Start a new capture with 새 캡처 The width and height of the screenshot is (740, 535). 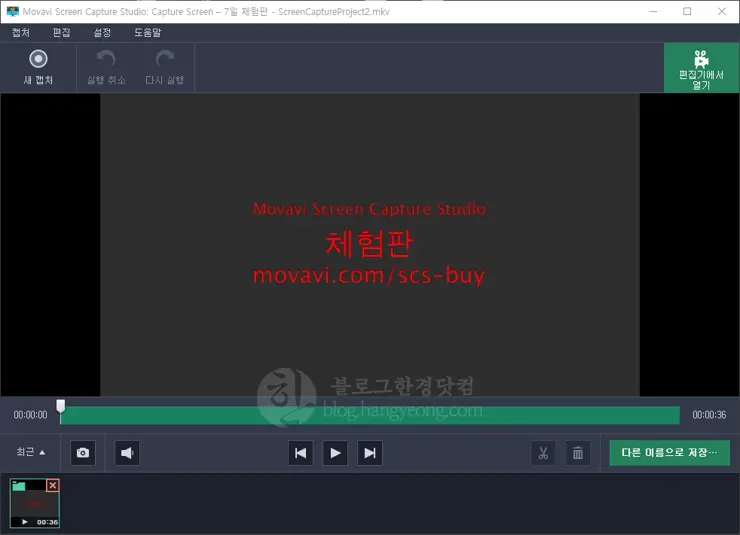[x=38, y=67]
